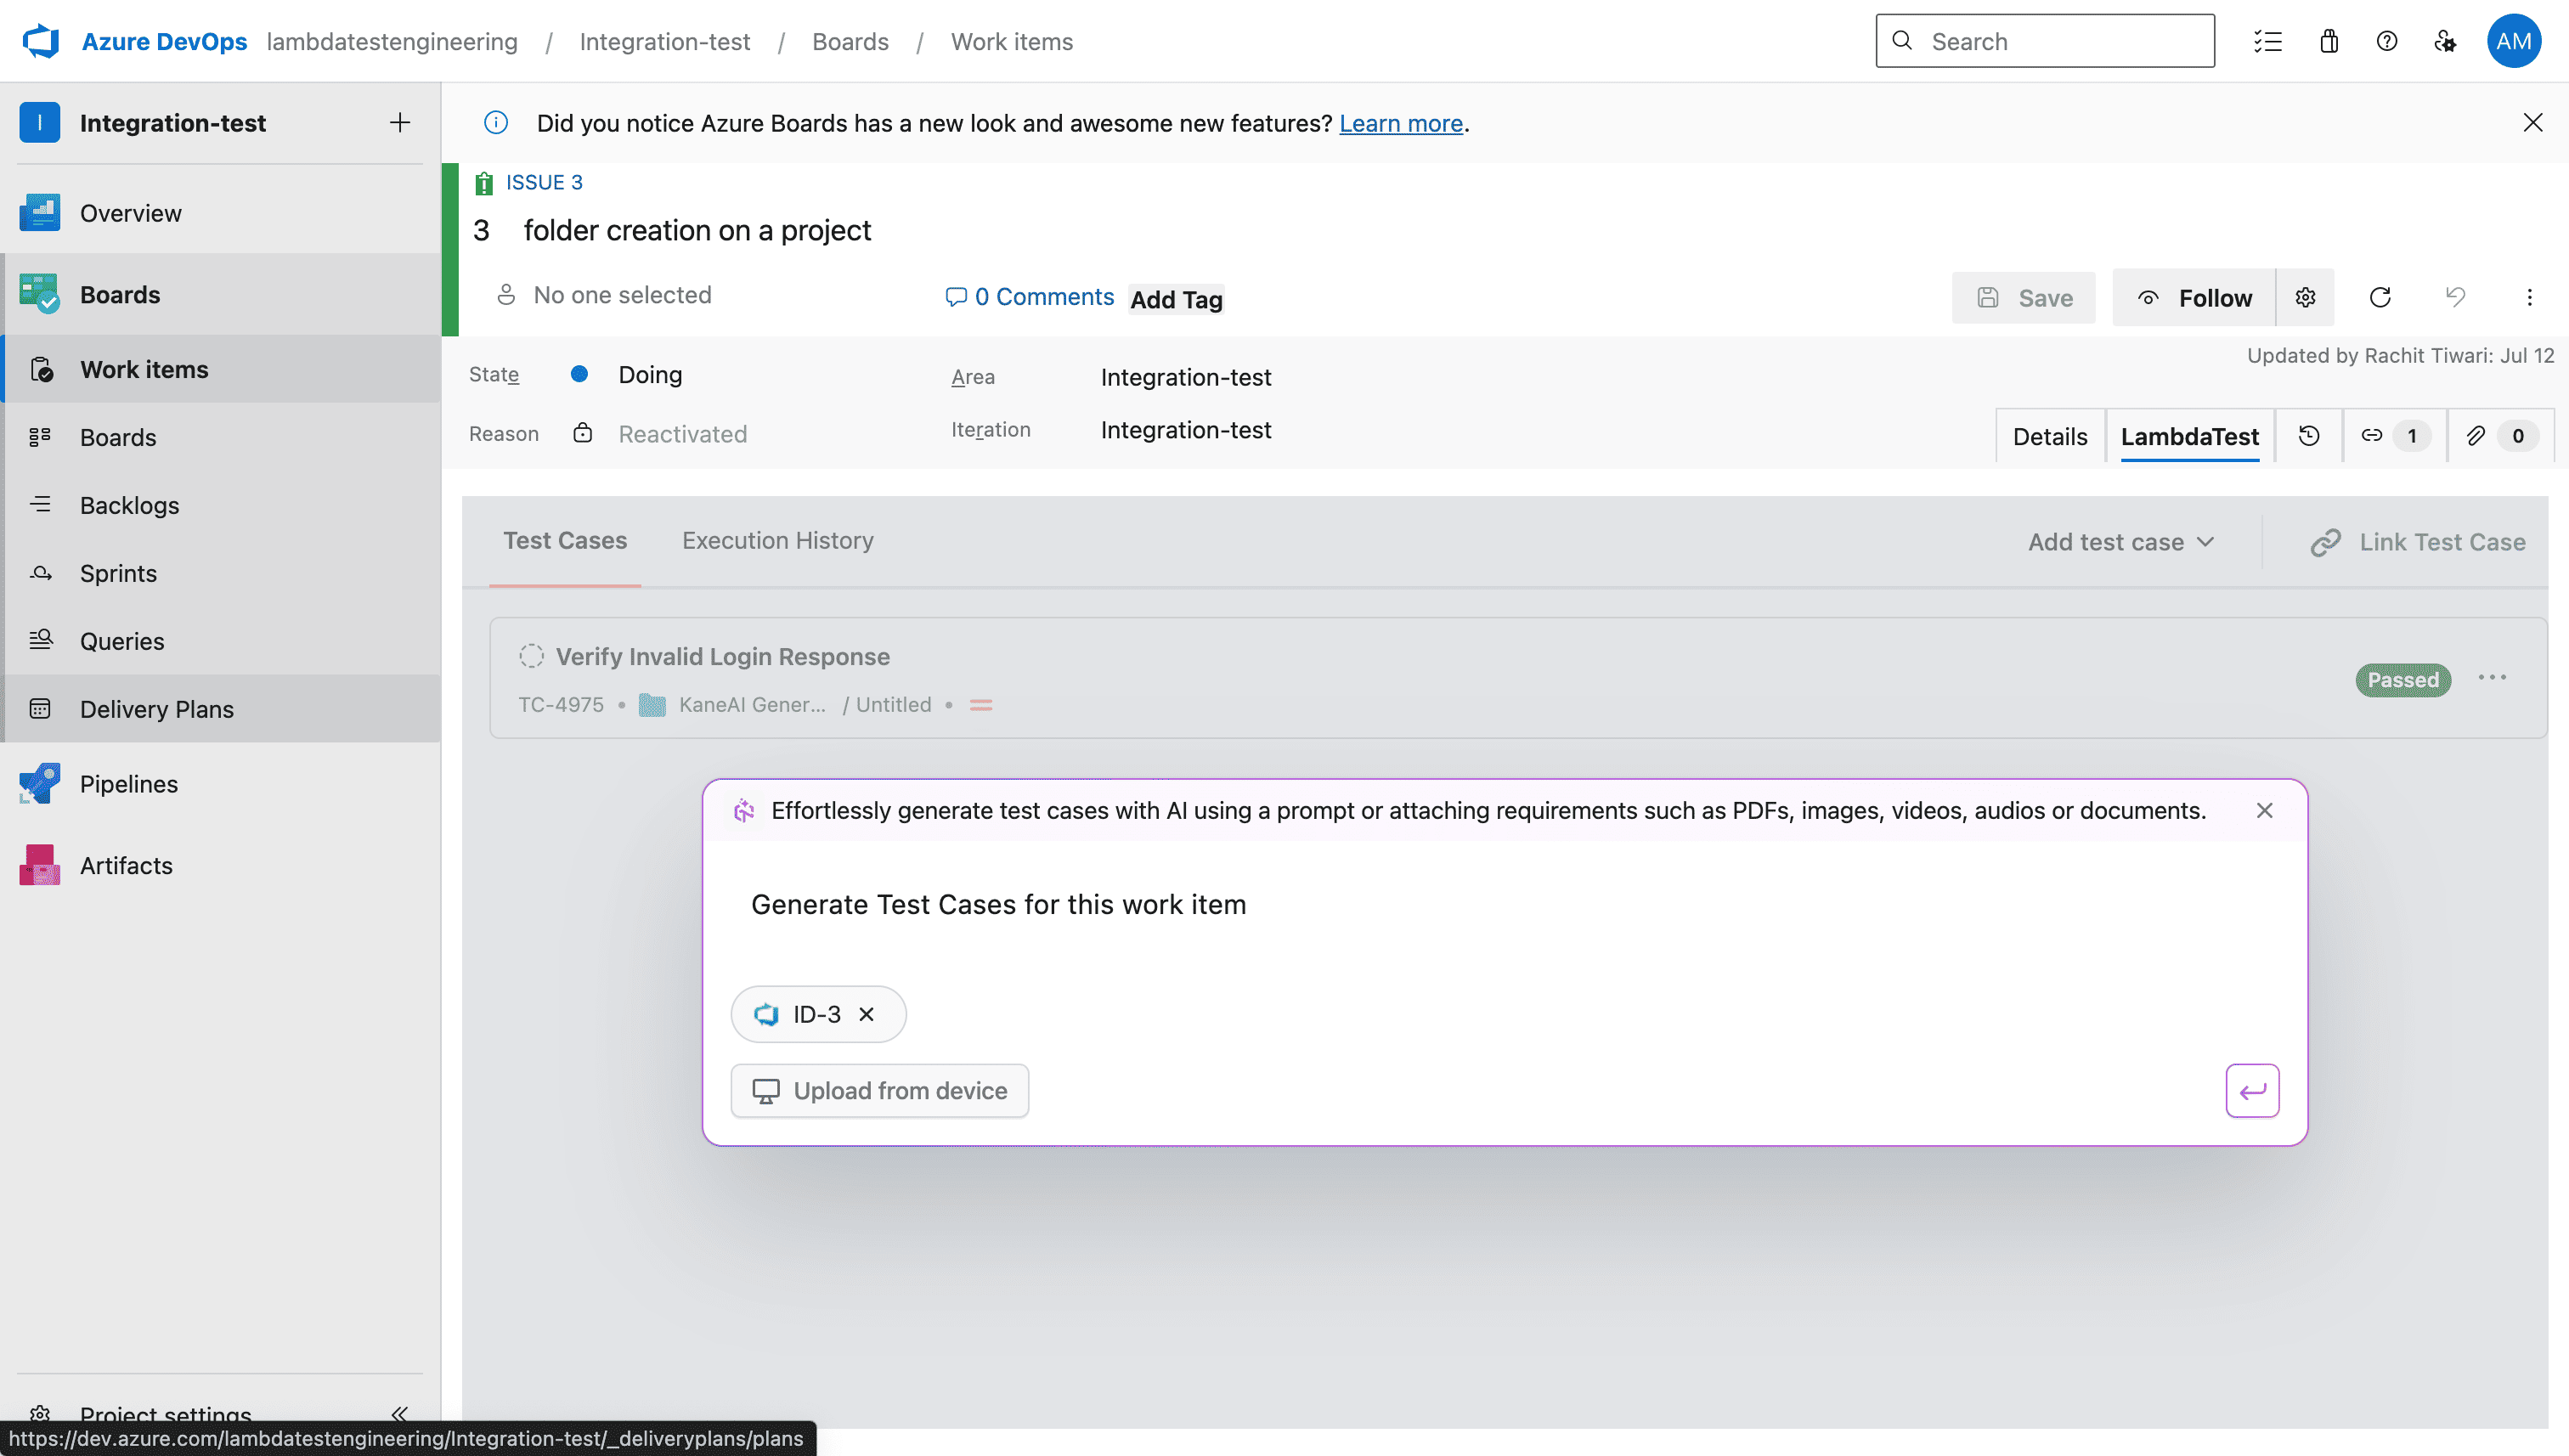The image size is (2569, 1456).
Task: Open Artifacts from the sidebar
Action: point(125,865)
